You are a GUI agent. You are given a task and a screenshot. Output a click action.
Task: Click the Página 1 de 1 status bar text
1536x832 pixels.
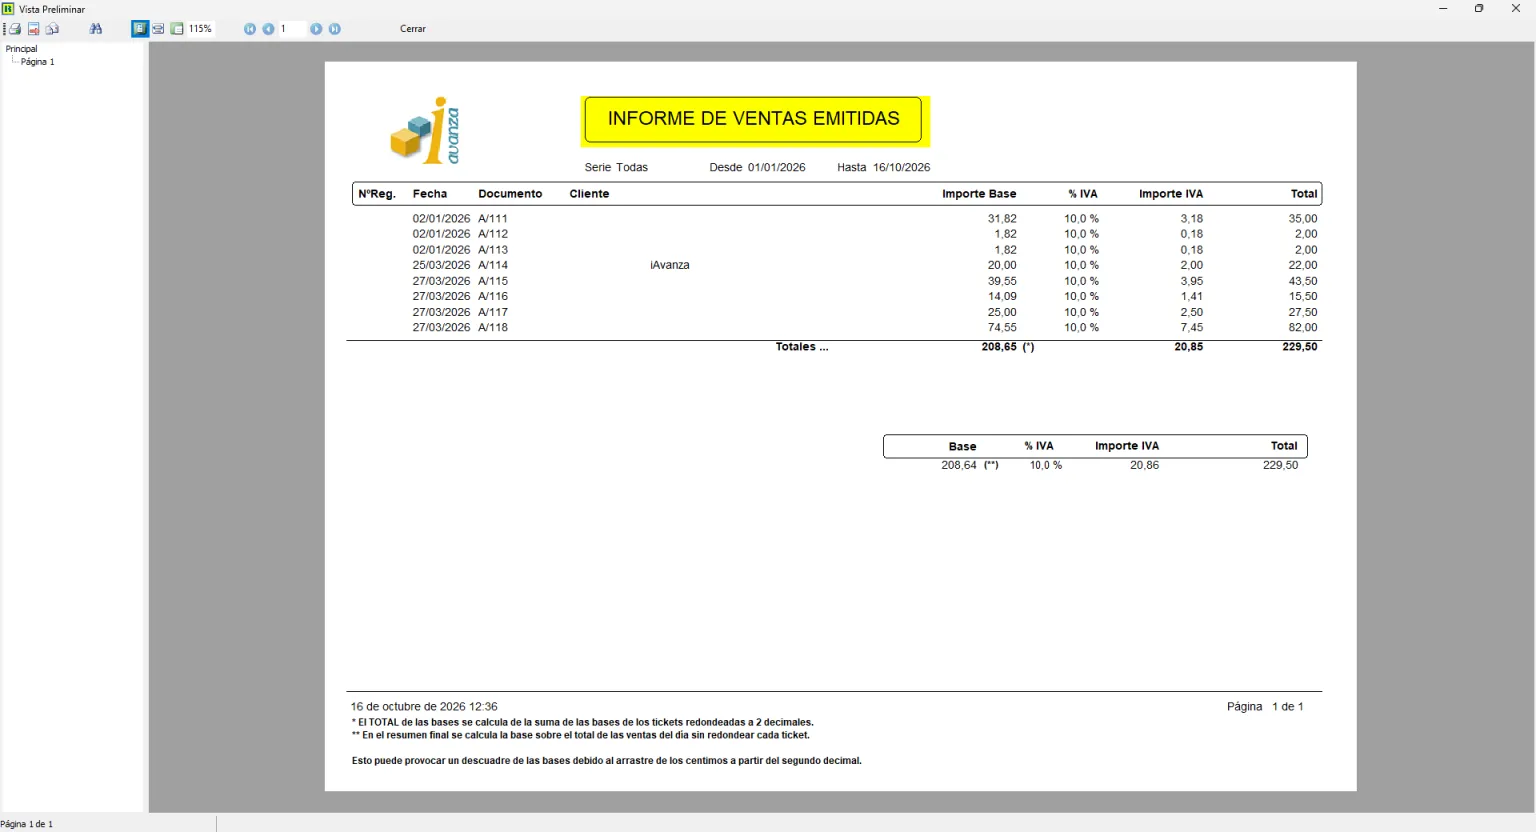pos(27,825)
